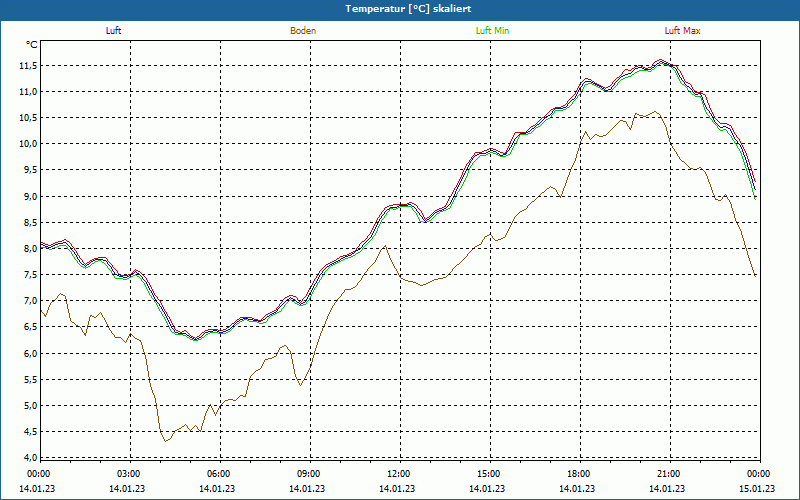Click the blue Luft legend label
Image resolution: width=800 pixels, height=500 pixels.
pos(113,31)
